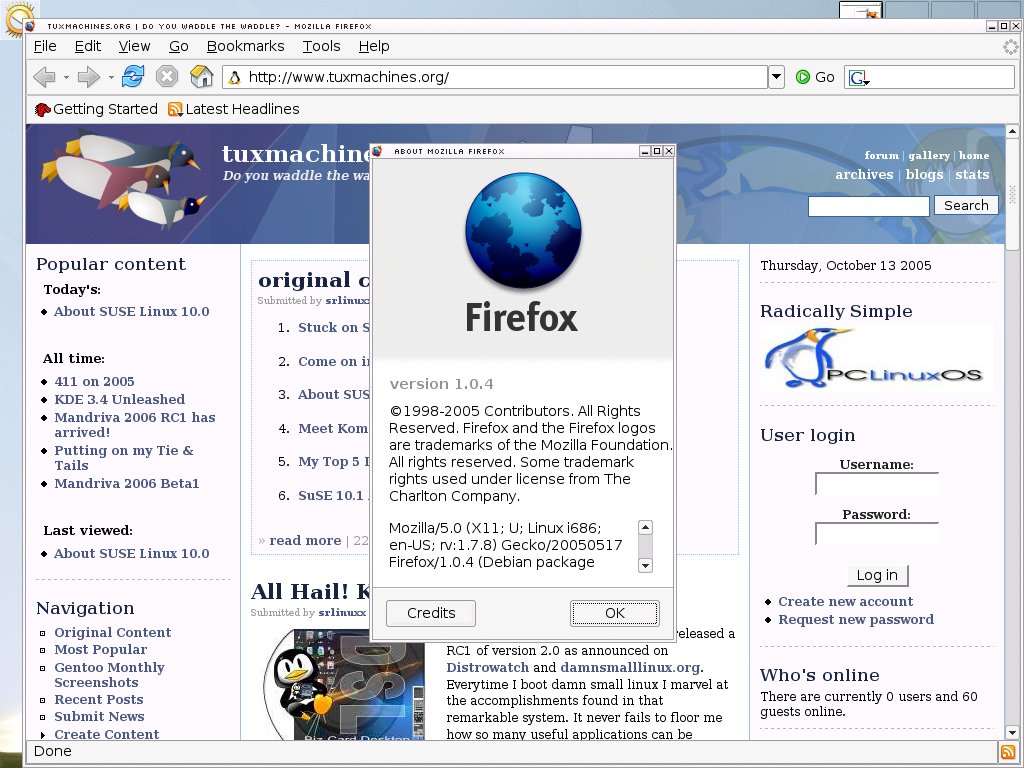Go to the Home page icon
This screenshot has width=1024, height=768.
pyautogui.click(x=201, y=76)
